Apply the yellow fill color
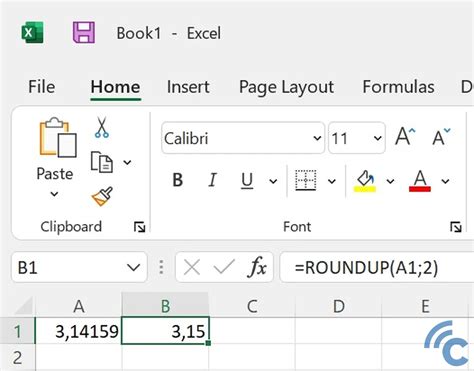Viewport: 474px width, 371px height. click(x=365, y=181)
